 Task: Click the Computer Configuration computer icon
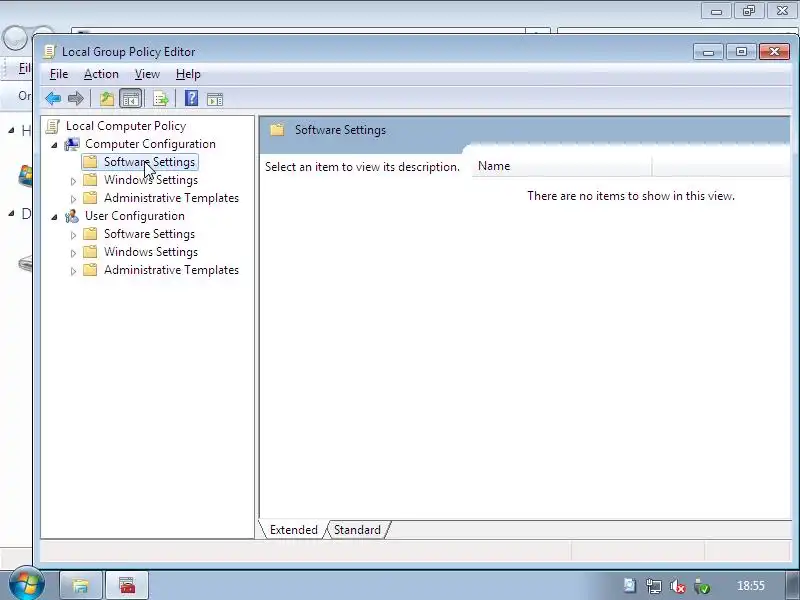click(72, 144)
